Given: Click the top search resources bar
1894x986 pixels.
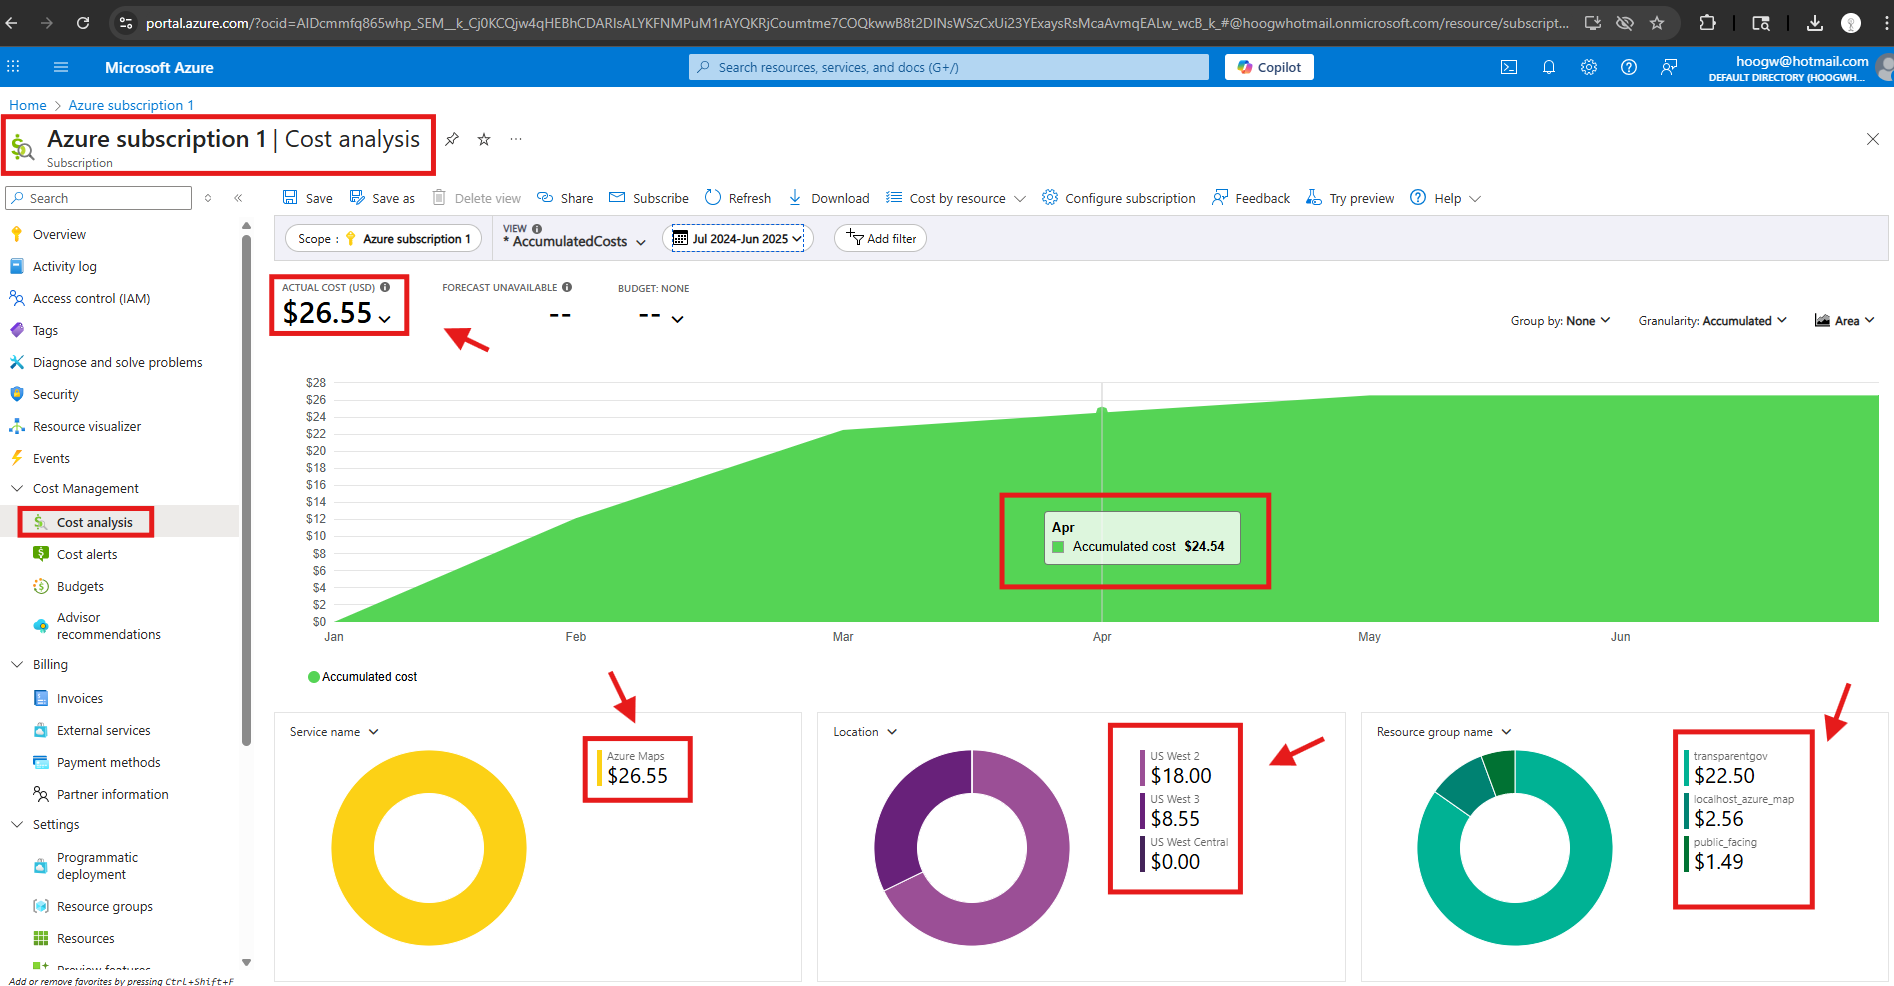Looking at the screenshot, I should [949, 67].
